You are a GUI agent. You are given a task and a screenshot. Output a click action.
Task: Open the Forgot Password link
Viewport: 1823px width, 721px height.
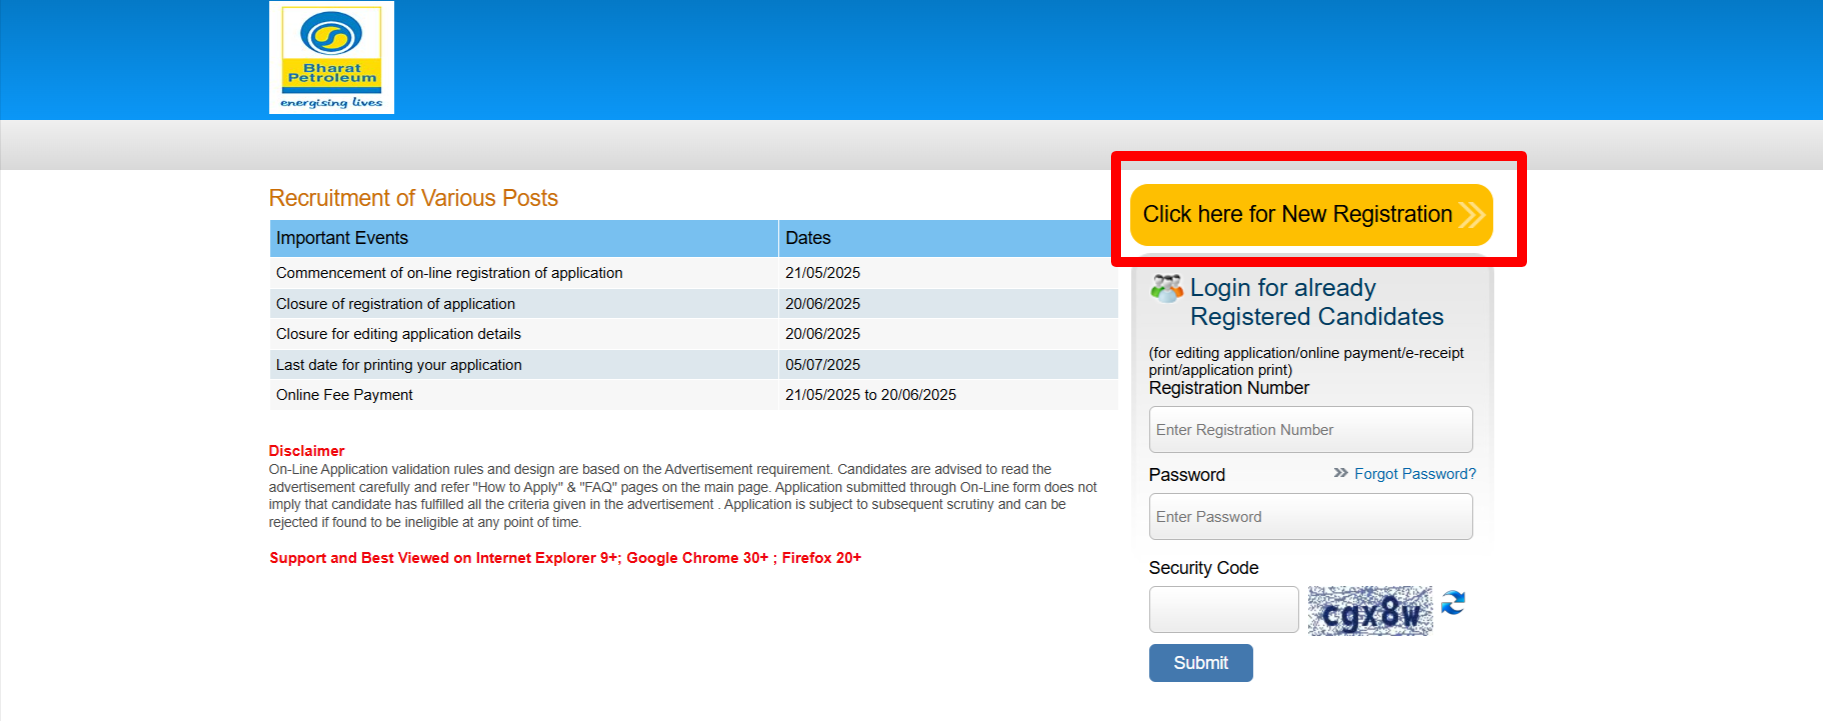(x=1414, y=474)
